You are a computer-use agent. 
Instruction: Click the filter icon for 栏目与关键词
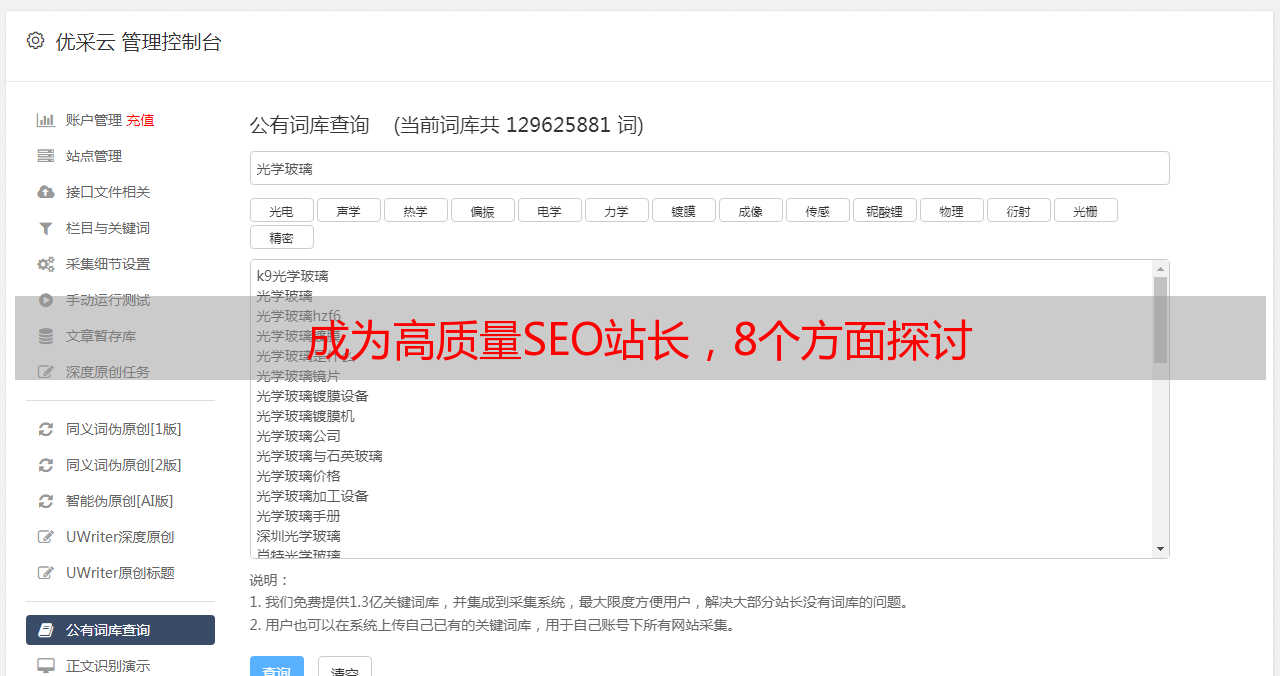point(46,228)
